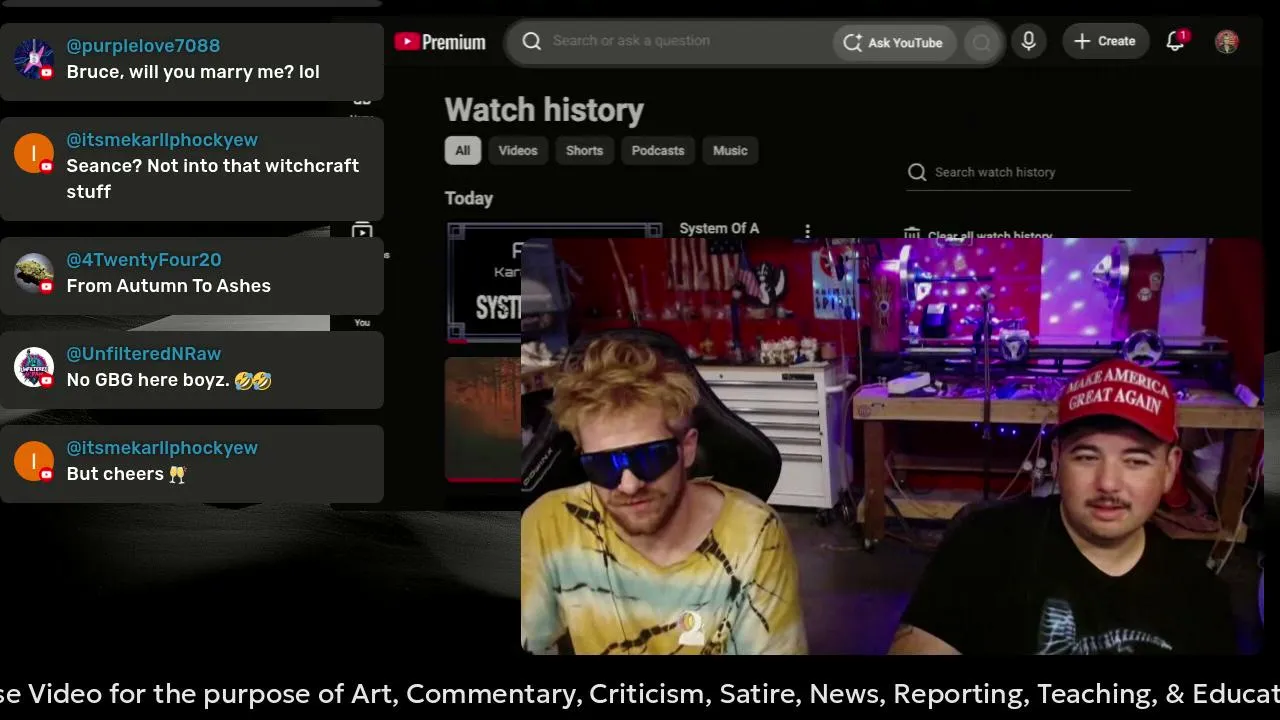
Task: Click the Today section label
Action: pyautogui.click(x=469, y=198)
